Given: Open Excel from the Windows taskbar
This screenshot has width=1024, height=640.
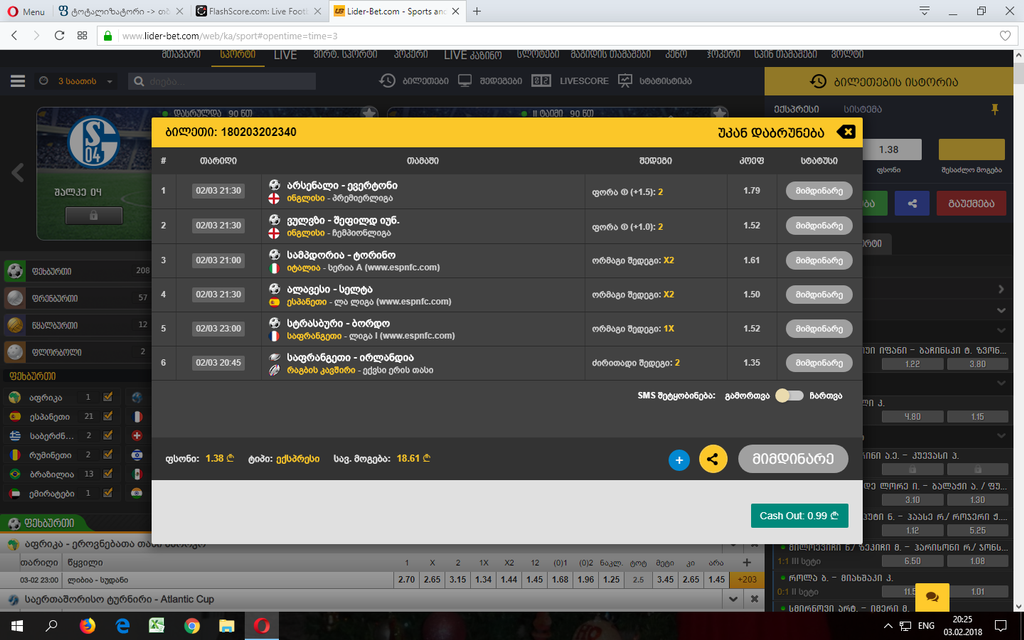Looking at the screenshot, I should coord(157,626).
